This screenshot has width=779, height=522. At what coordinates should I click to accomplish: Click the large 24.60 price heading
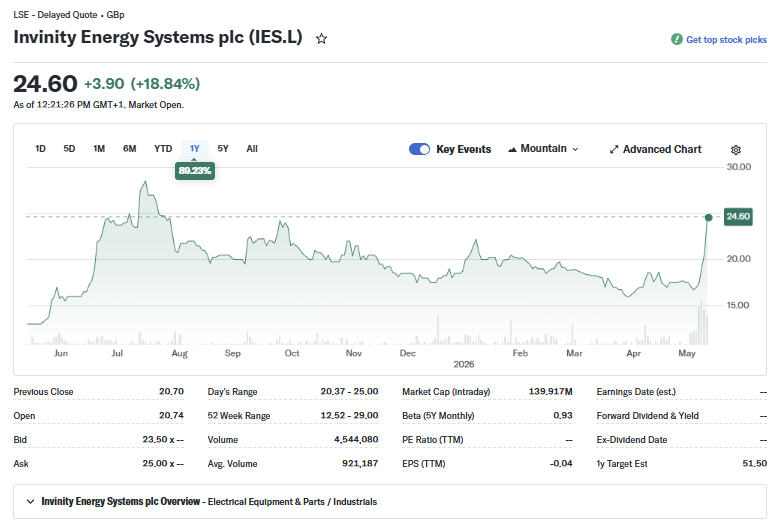point(45,83)
